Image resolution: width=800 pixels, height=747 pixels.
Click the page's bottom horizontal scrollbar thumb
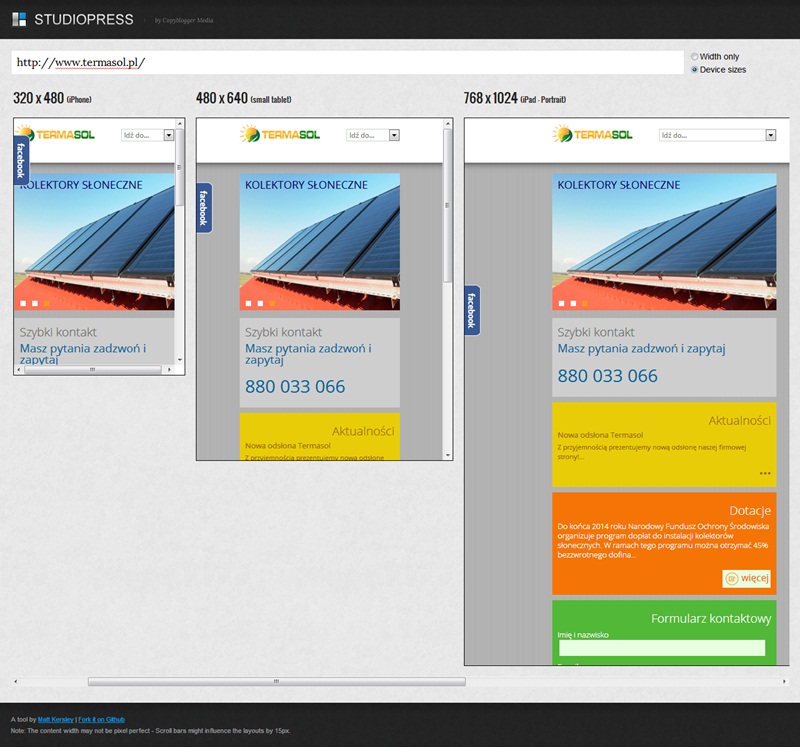276,682
